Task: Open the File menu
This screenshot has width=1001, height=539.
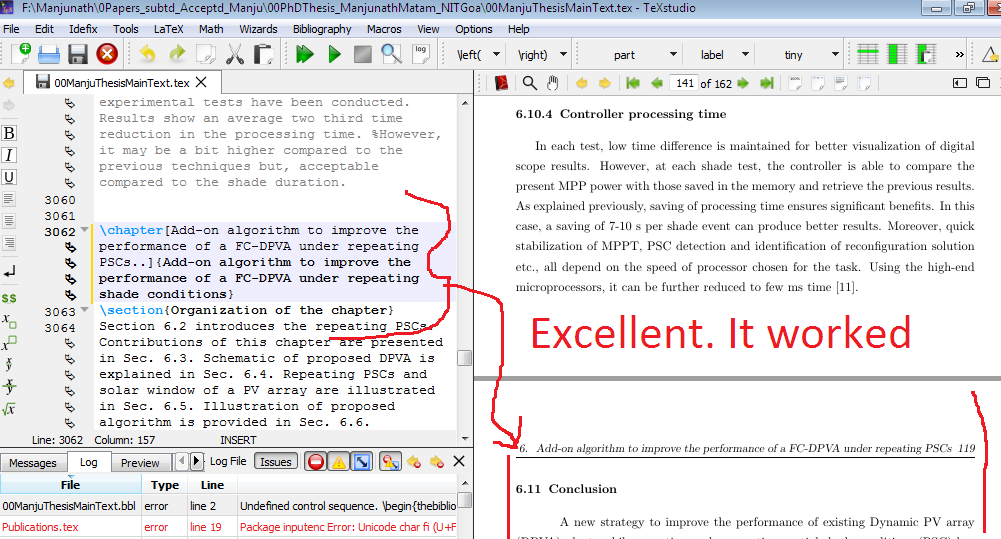Action: [x=11, y=29]
